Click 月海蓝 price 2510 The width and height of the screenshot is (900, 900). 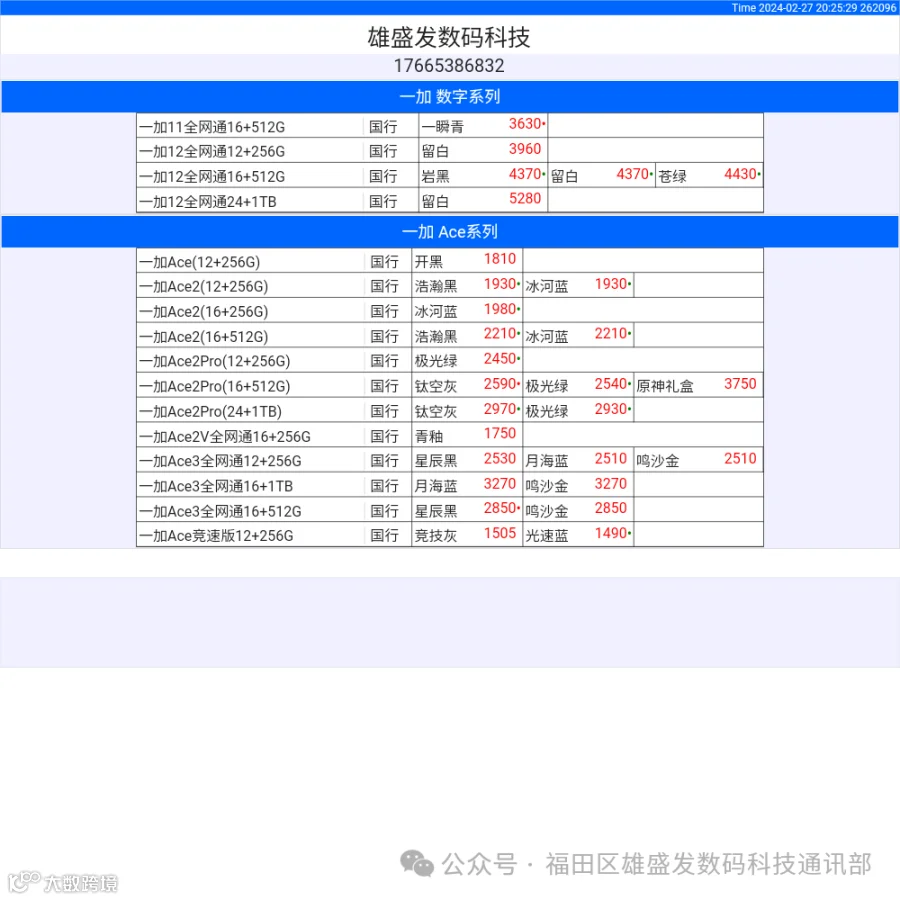[x=610, y=459]
